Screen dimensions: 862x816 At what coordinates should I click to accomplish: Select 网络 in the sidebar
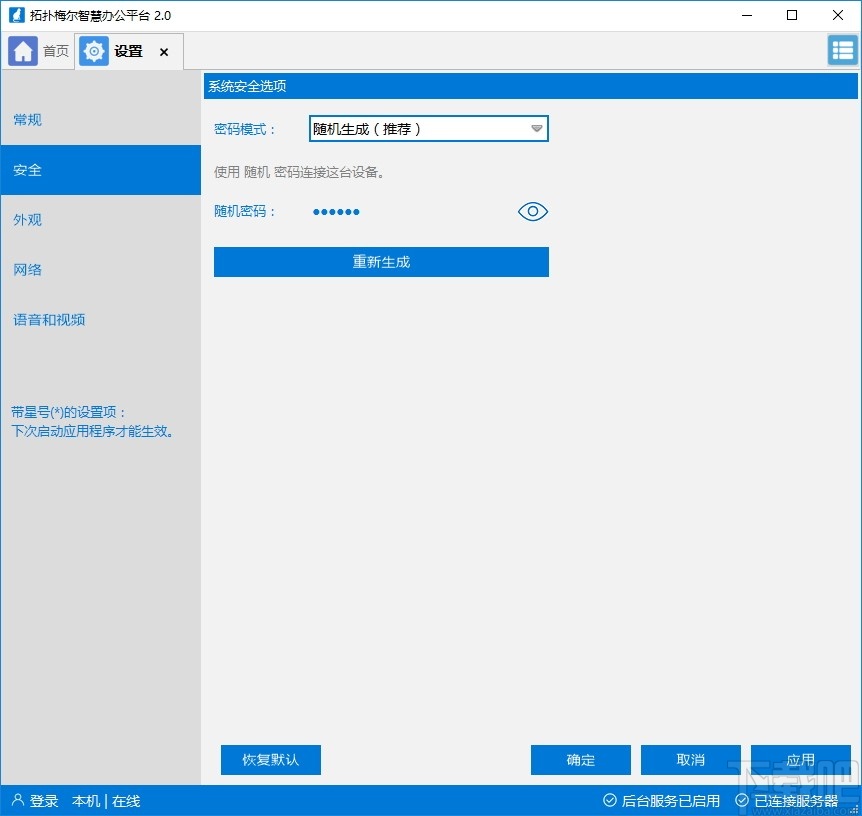tap(27, 269)
